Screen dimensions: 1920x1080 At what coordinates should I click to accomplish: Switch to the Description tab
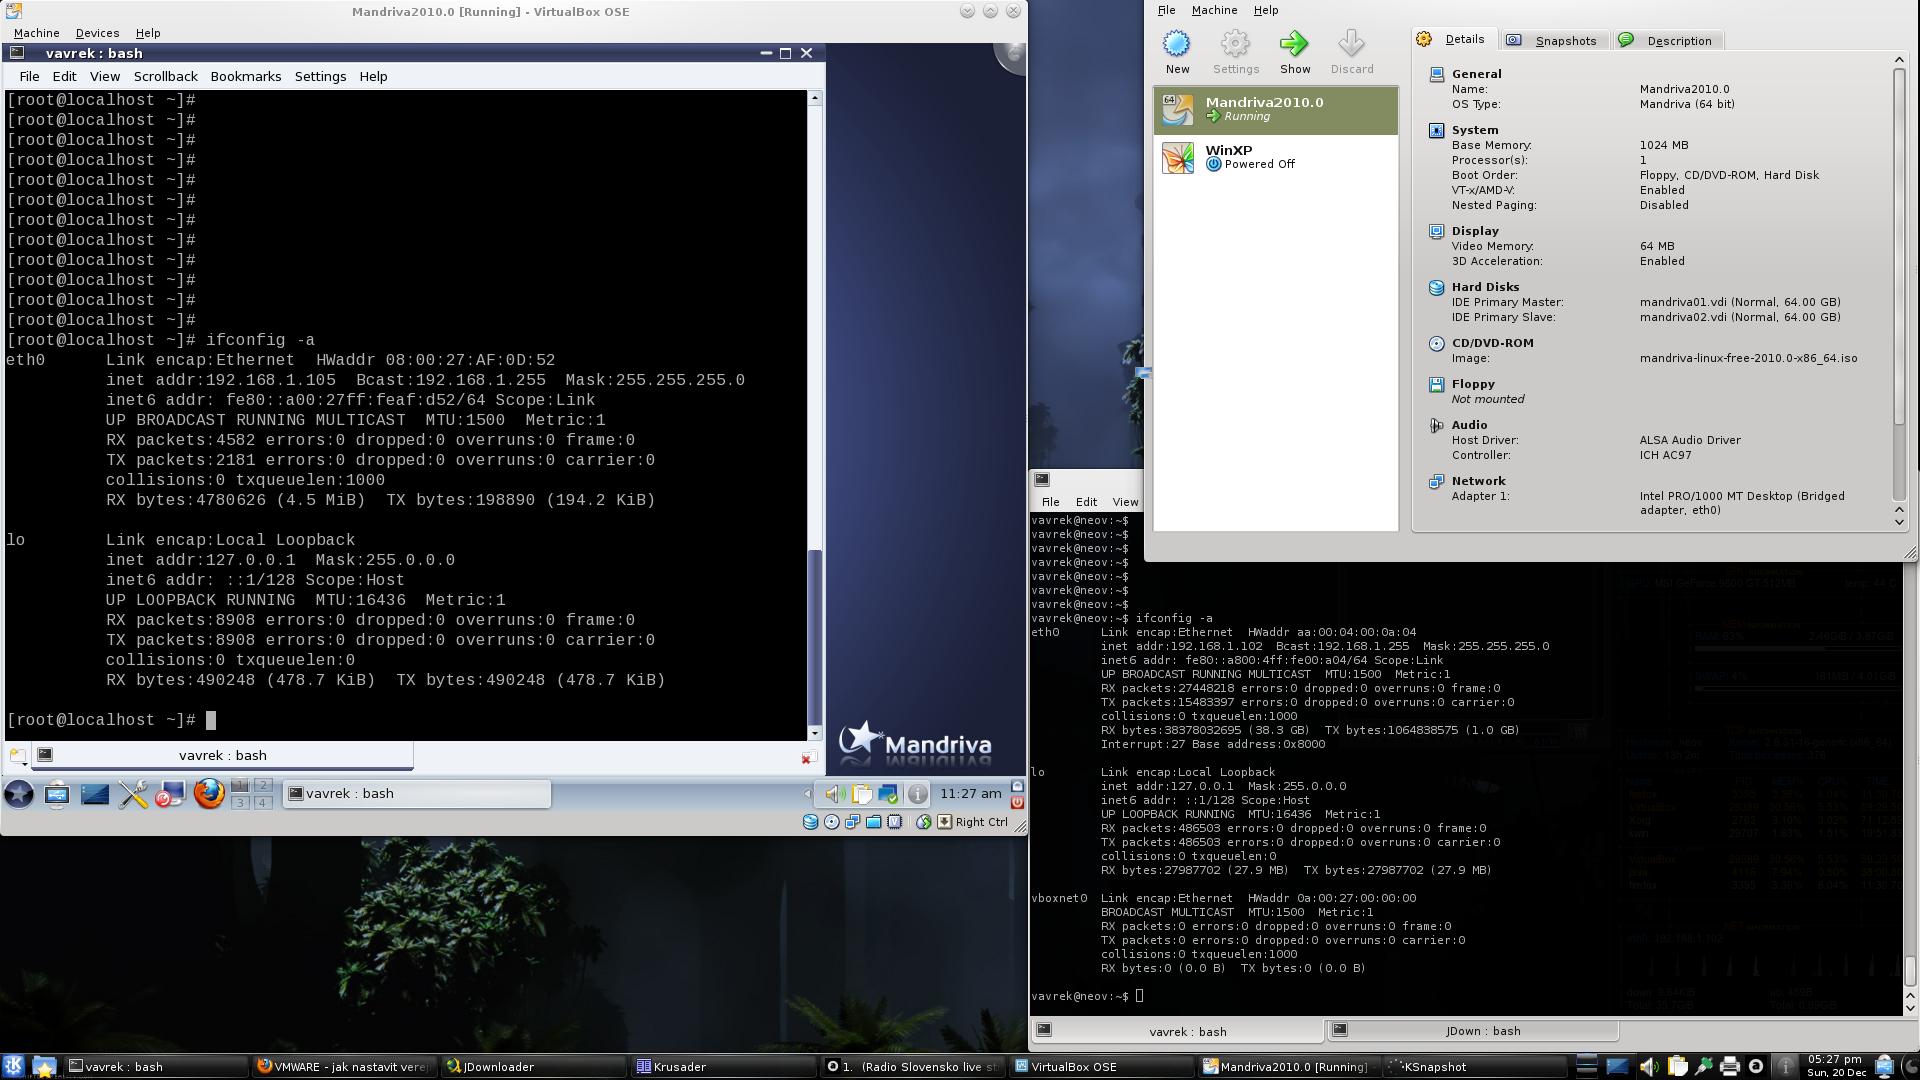point(1667,41)
